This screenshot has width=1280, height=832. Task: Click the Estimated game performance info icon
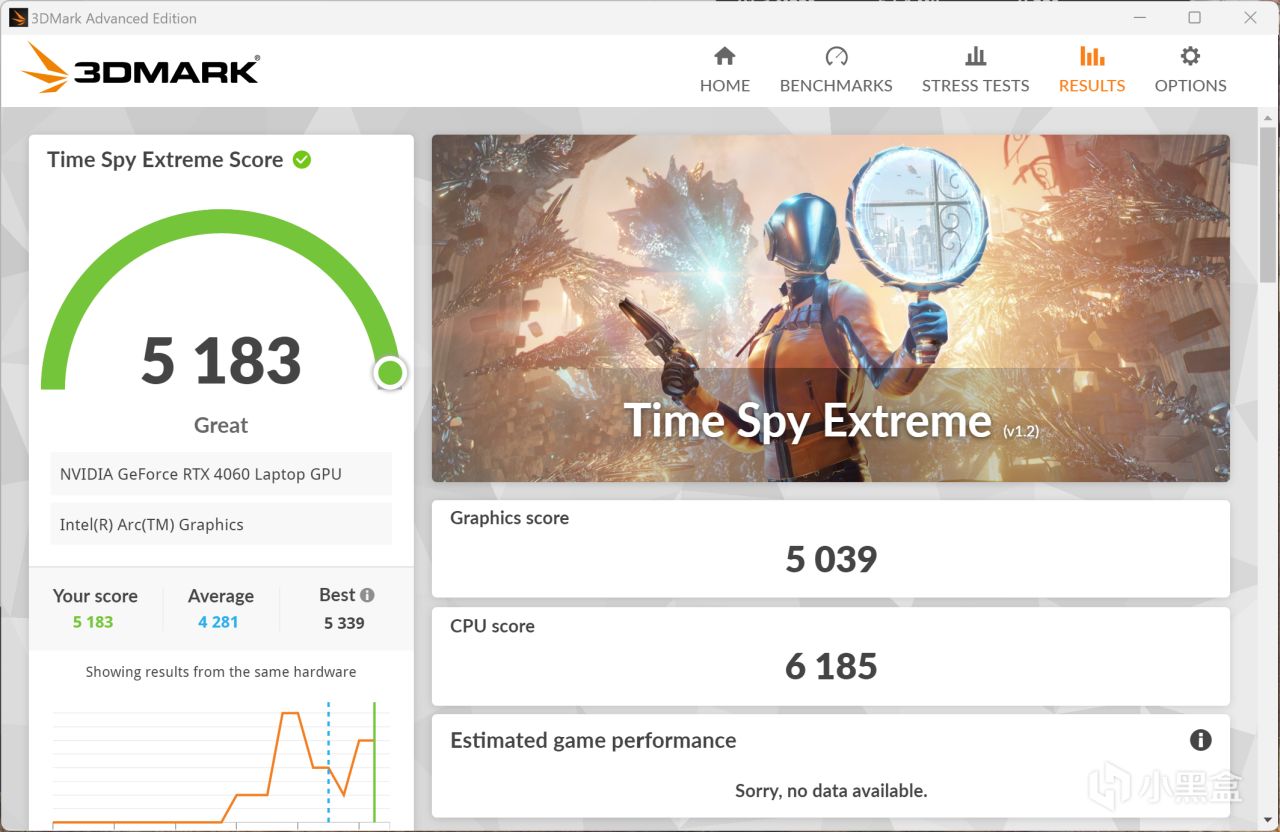coord(1201,740)
